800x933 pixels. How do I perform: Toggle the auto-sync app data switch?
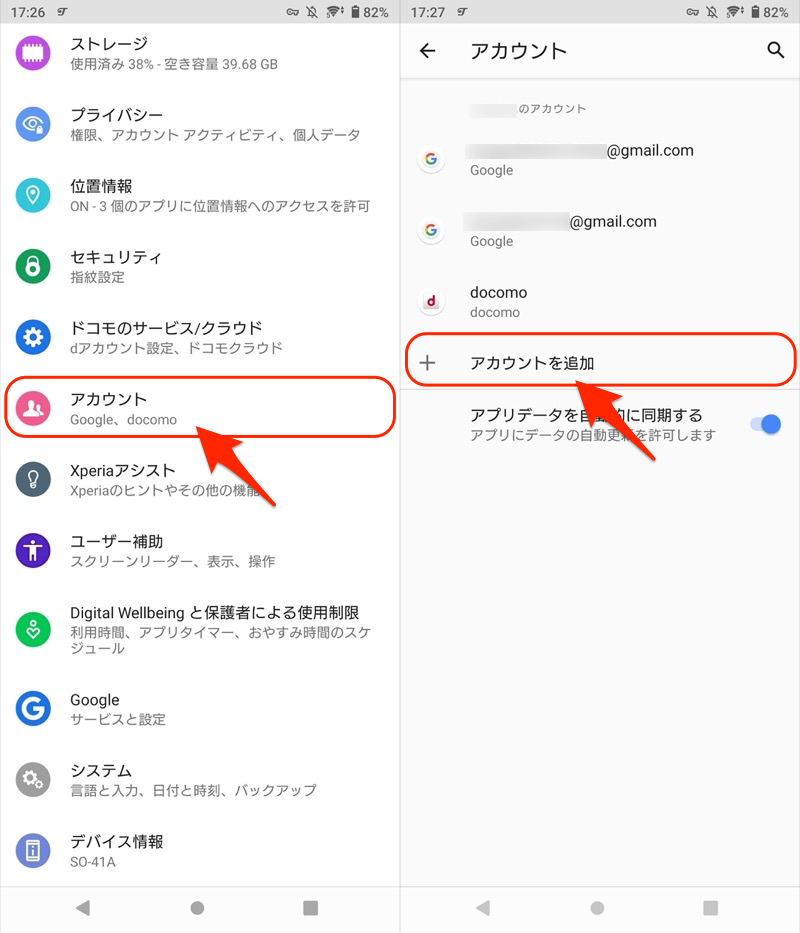[765, 424]
